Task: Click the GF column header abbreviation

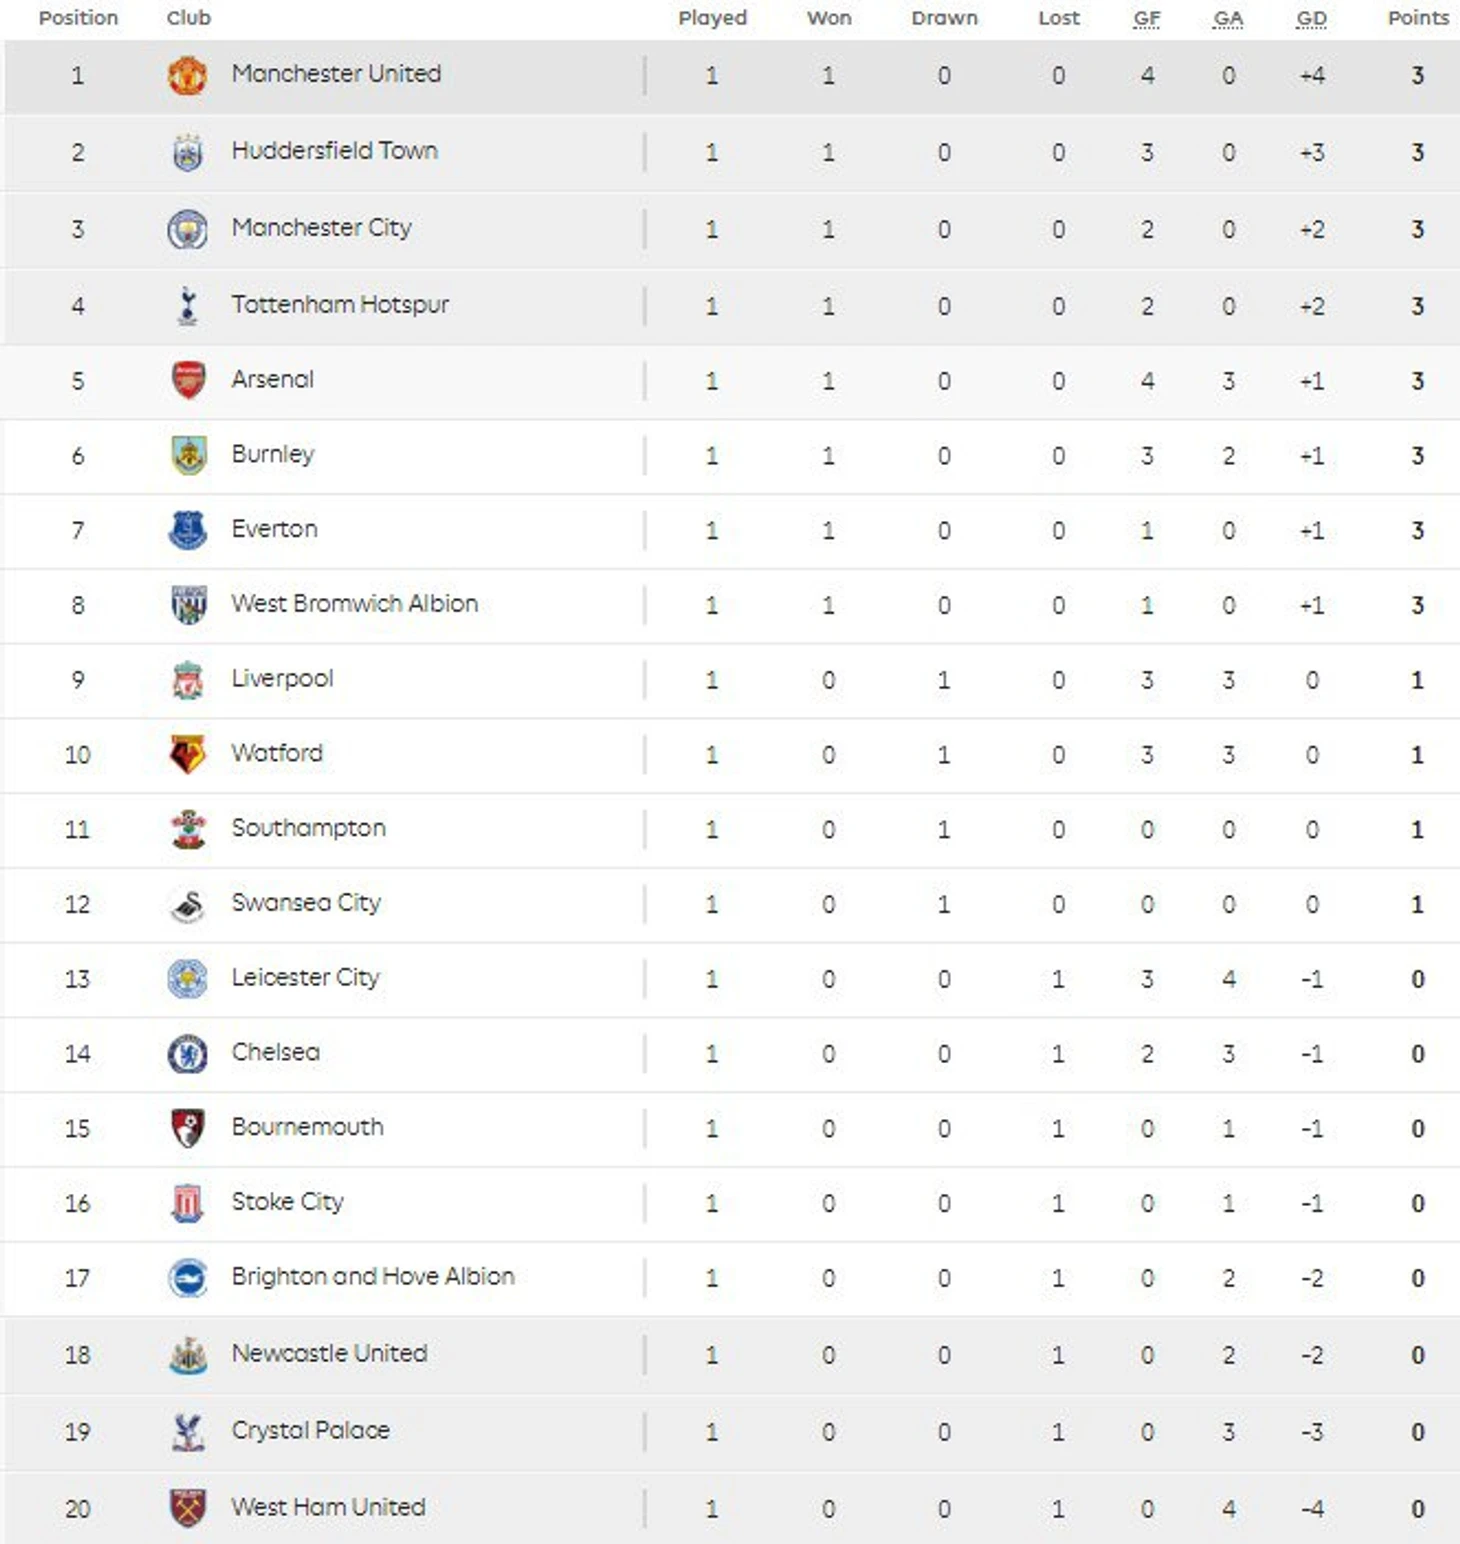Action: (1147, 19)
